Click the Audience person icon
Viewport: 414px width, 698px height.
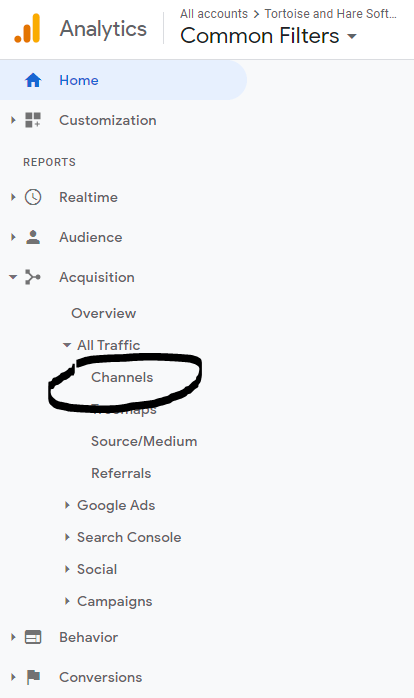click(33, 237)
